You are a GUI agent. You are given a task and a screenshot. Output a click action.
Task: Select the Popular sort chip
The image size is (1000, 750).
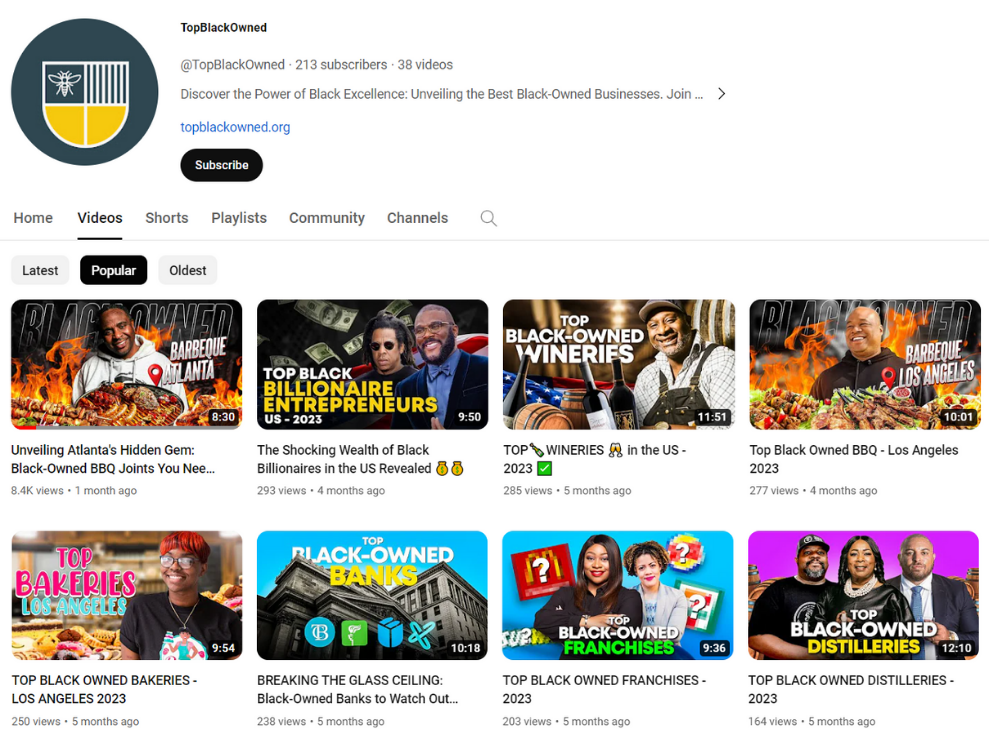click(x=114, y=270)
